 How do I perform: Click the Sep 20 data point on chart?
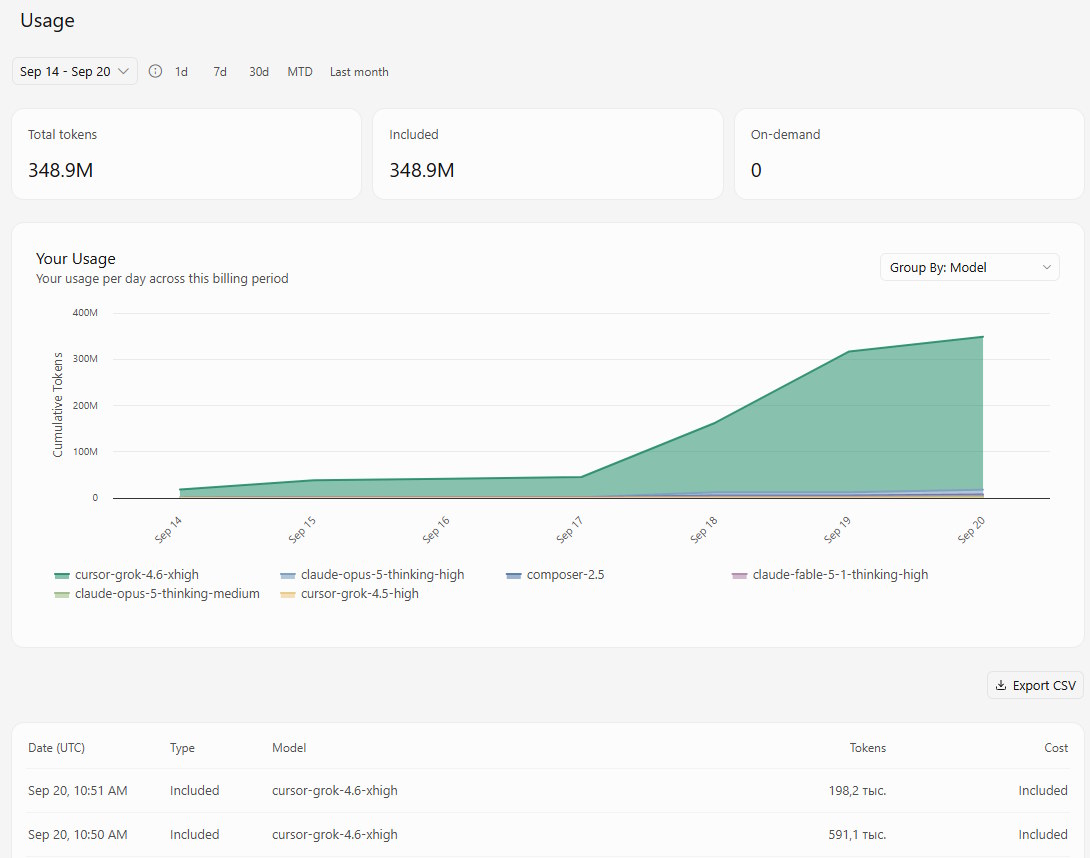point(982,337)
